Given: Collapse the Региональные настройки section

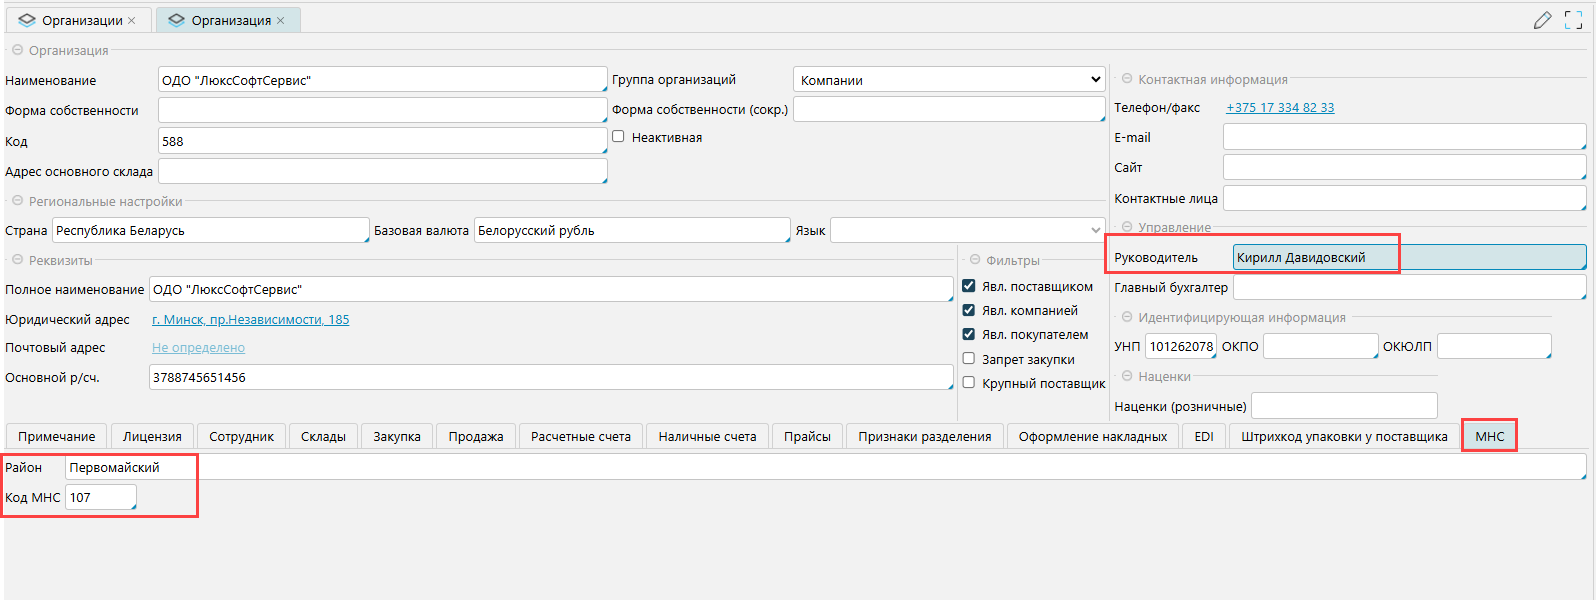Looking at the screenshot, I should click(17, 201).
